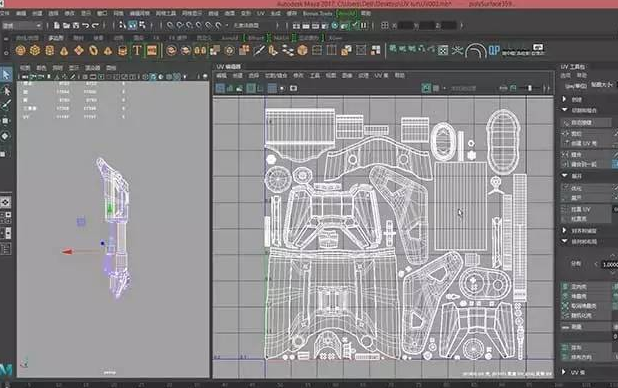Click the 自动接缝 button in UV Toolkit
The height and width of the screenshot is (388, 618).
[x=587, y=123]
